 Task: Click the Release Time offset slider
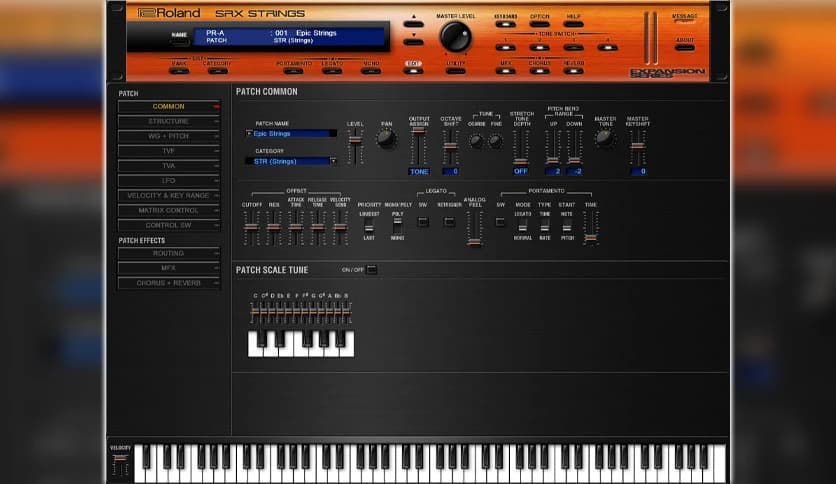coord(318,228)
